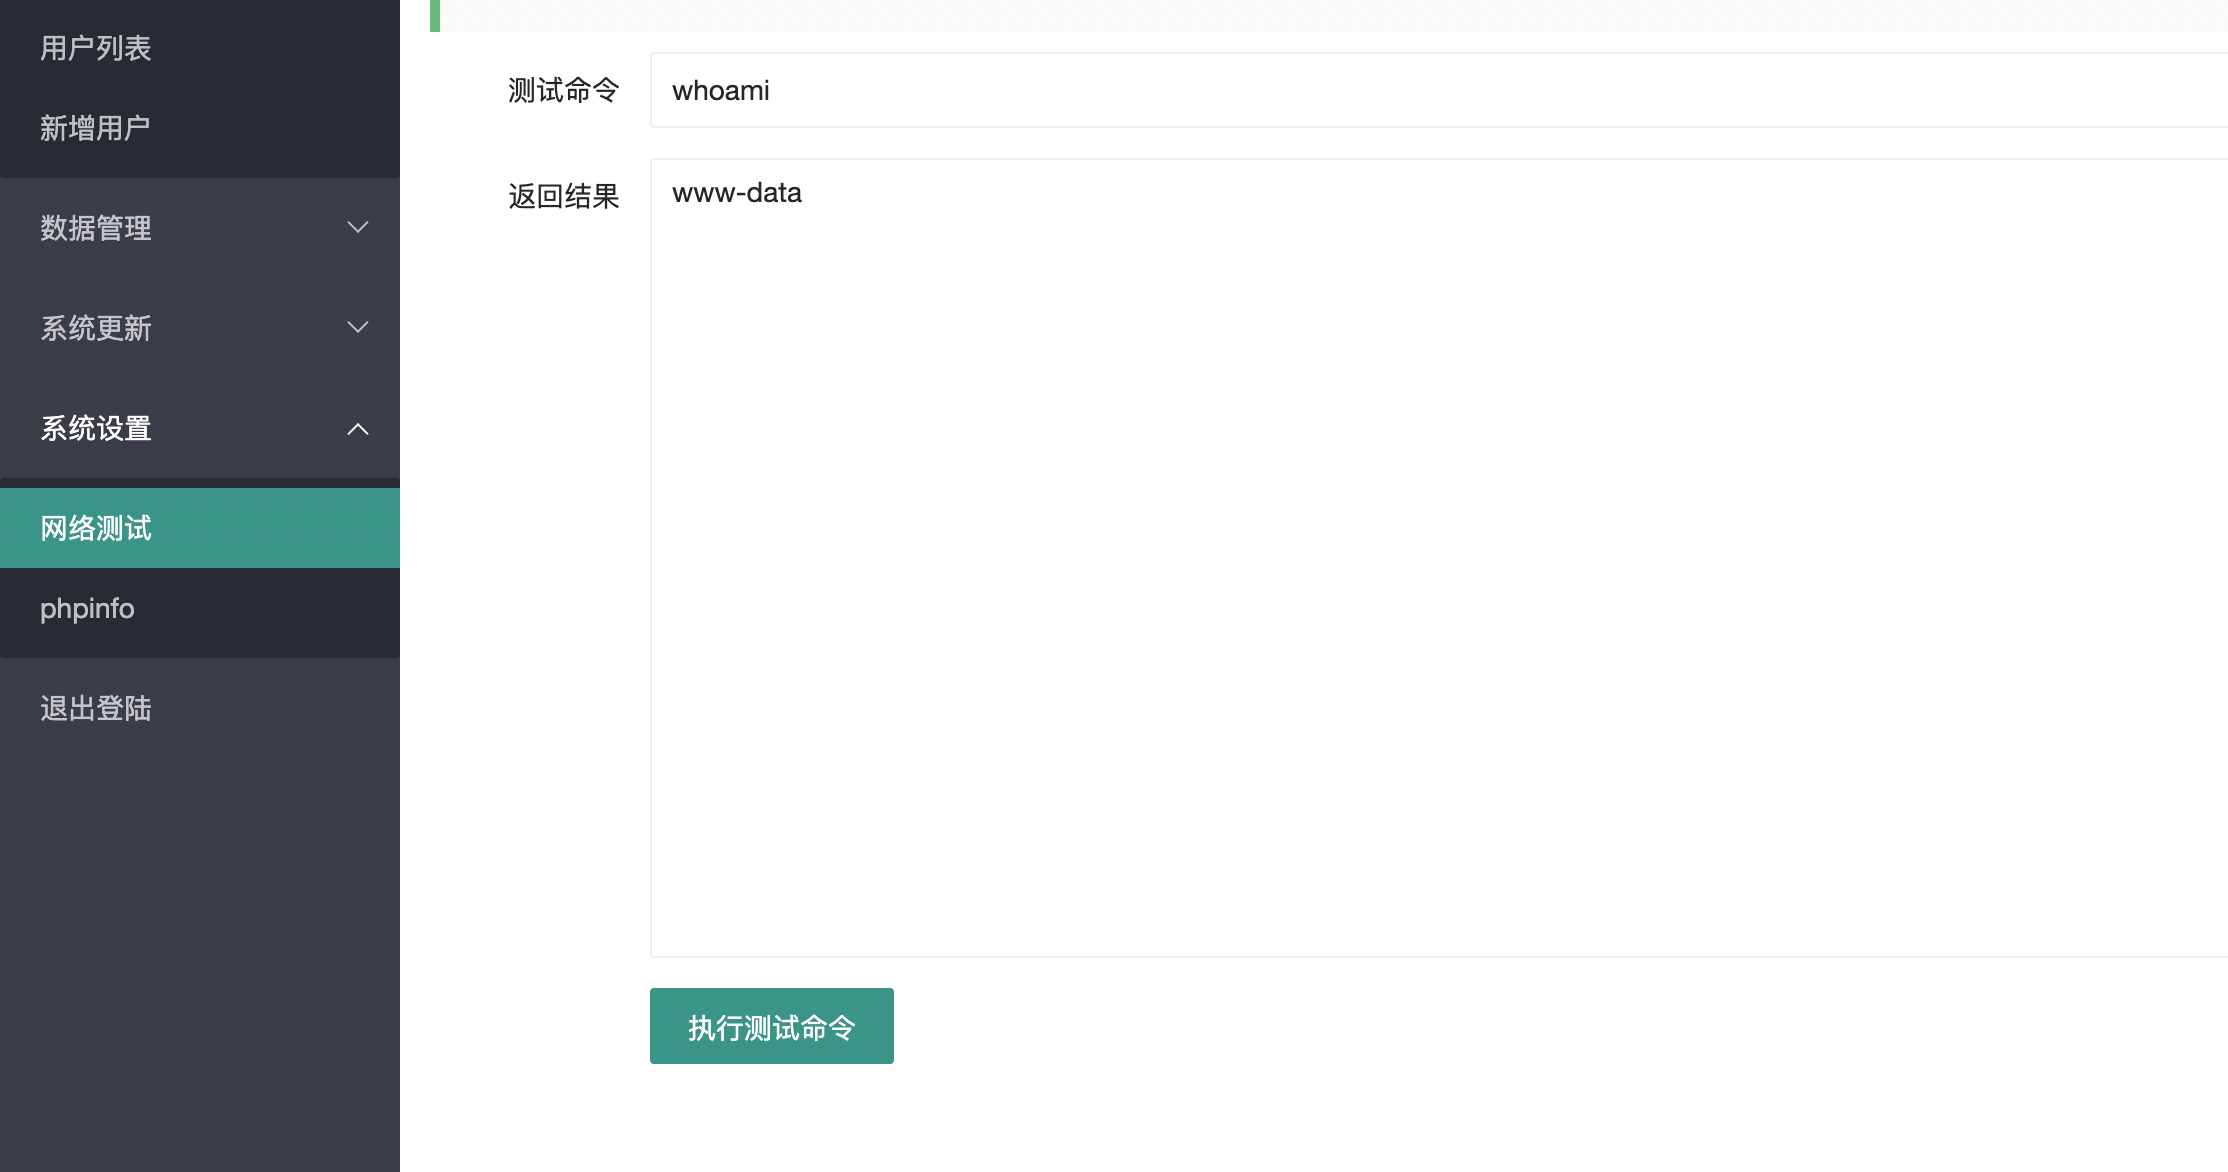The height and width of the screenshot is (1172, 2228).
Task: Click the 系统设置 sidebar label
Action: tap(96, 428)
